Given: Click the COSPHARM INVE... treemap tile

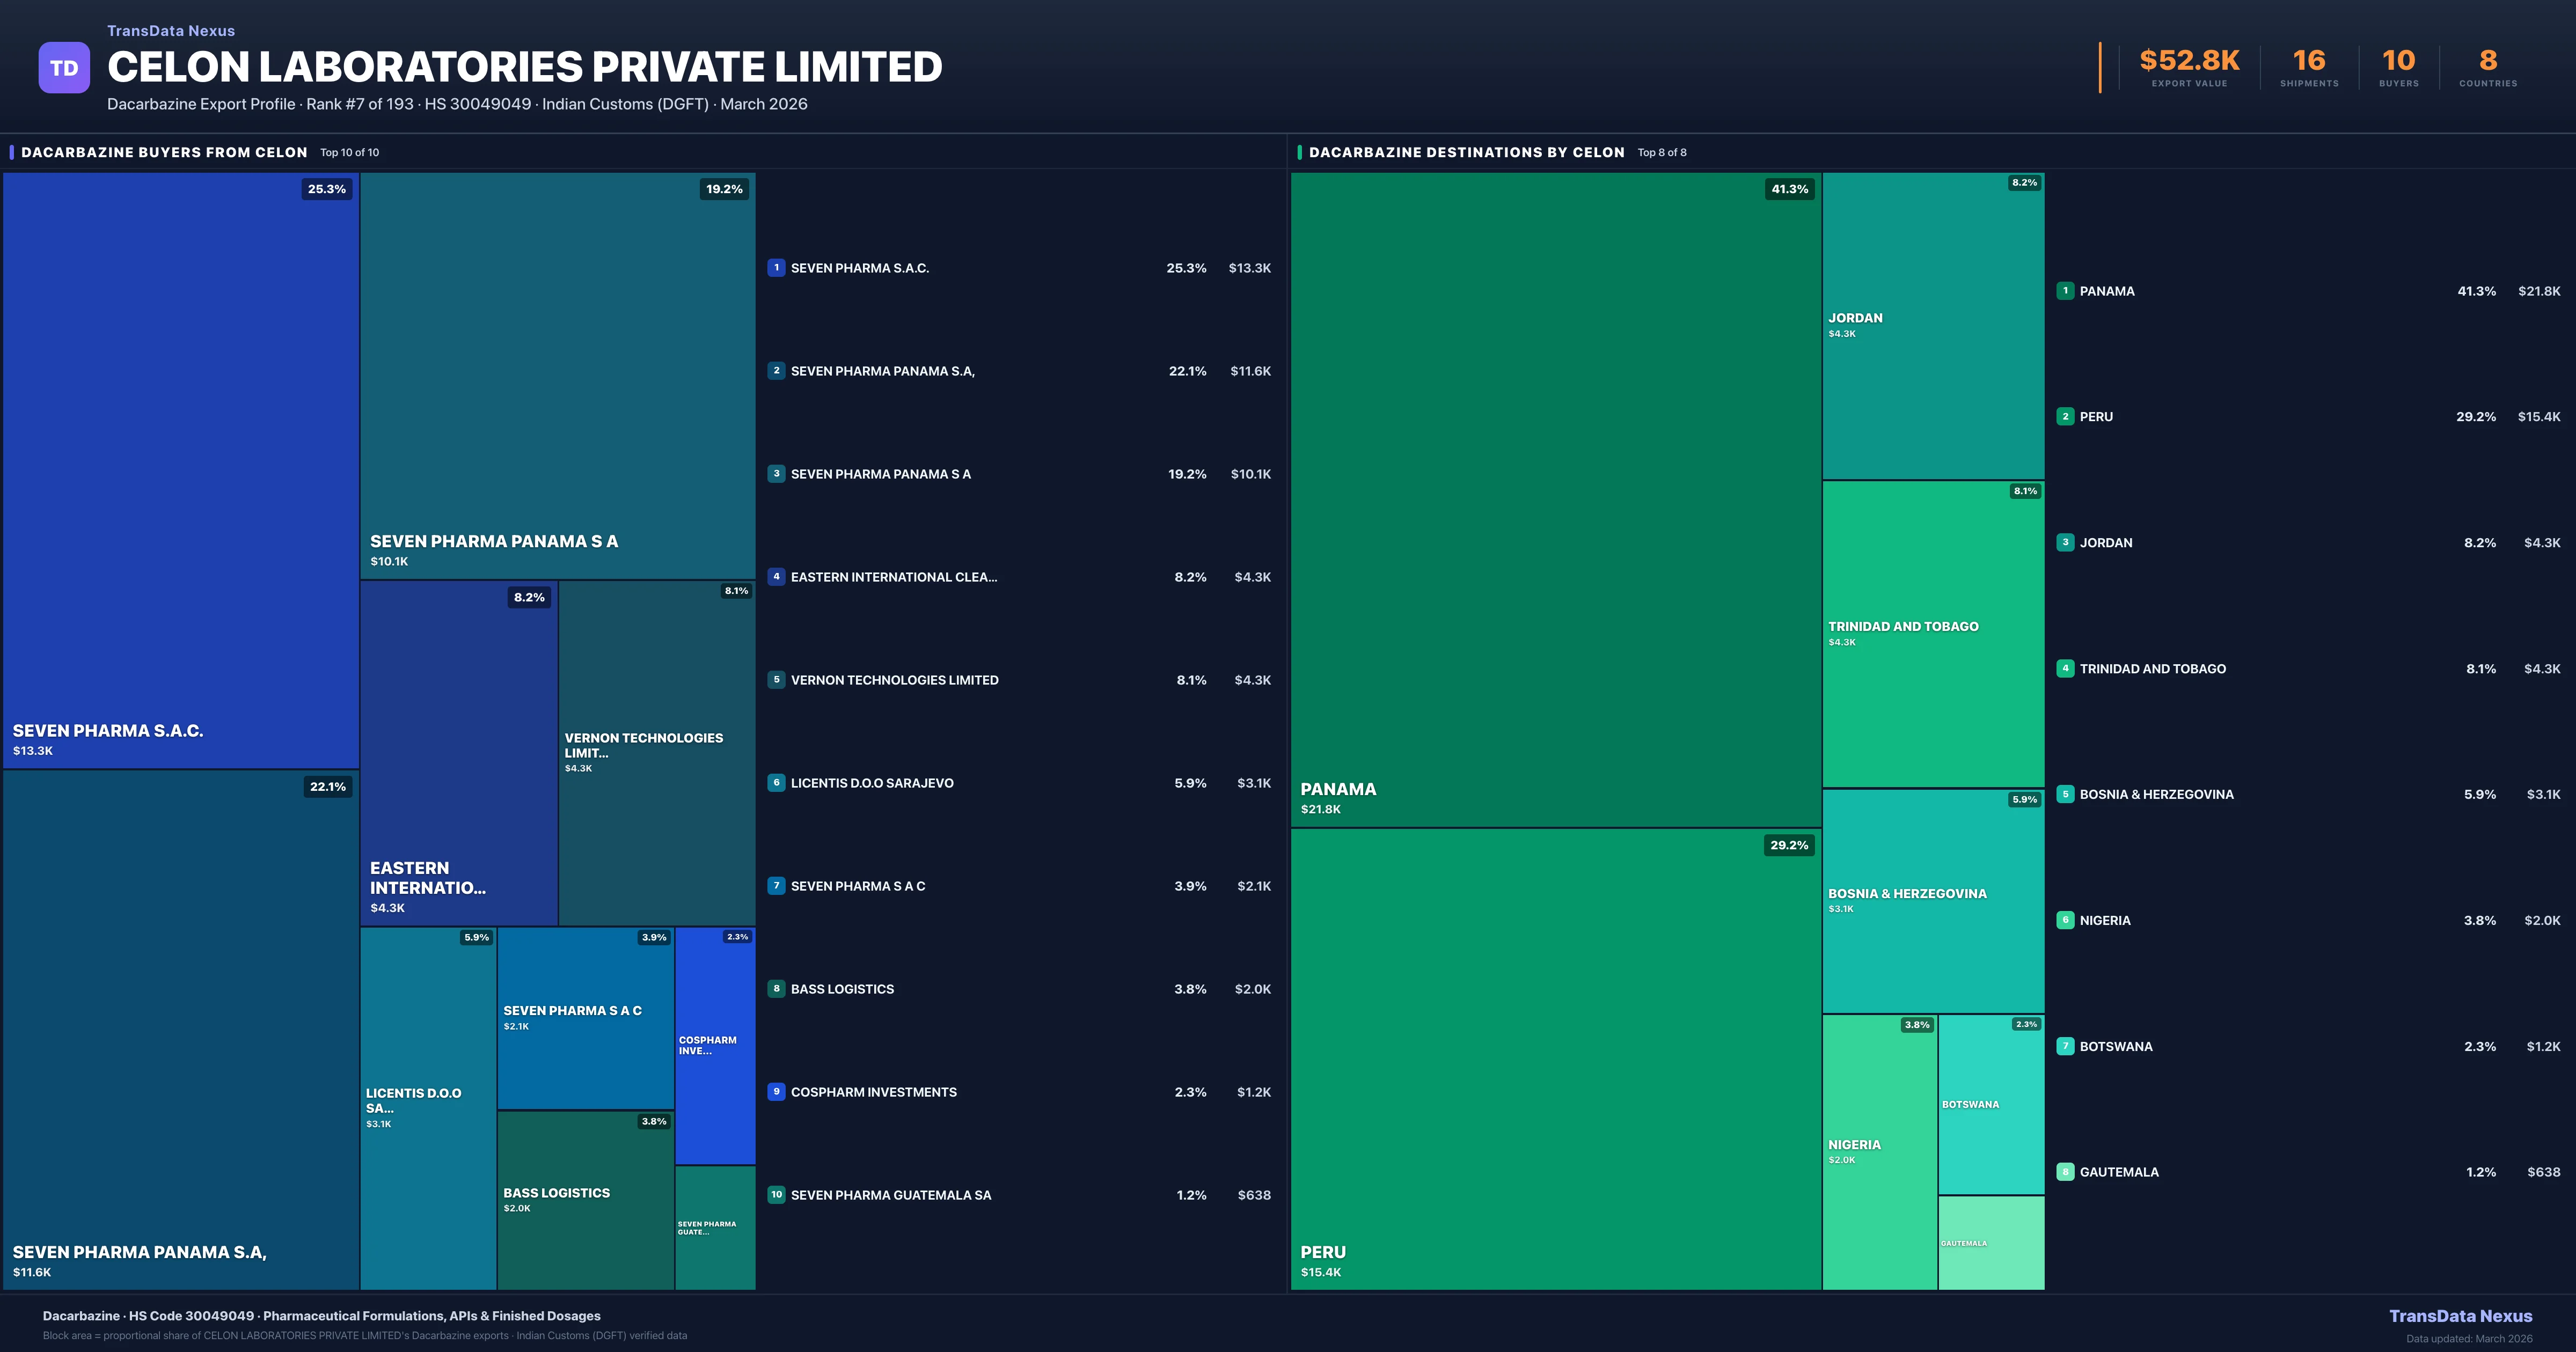Looking at the screenshot, I should 714,1045.
